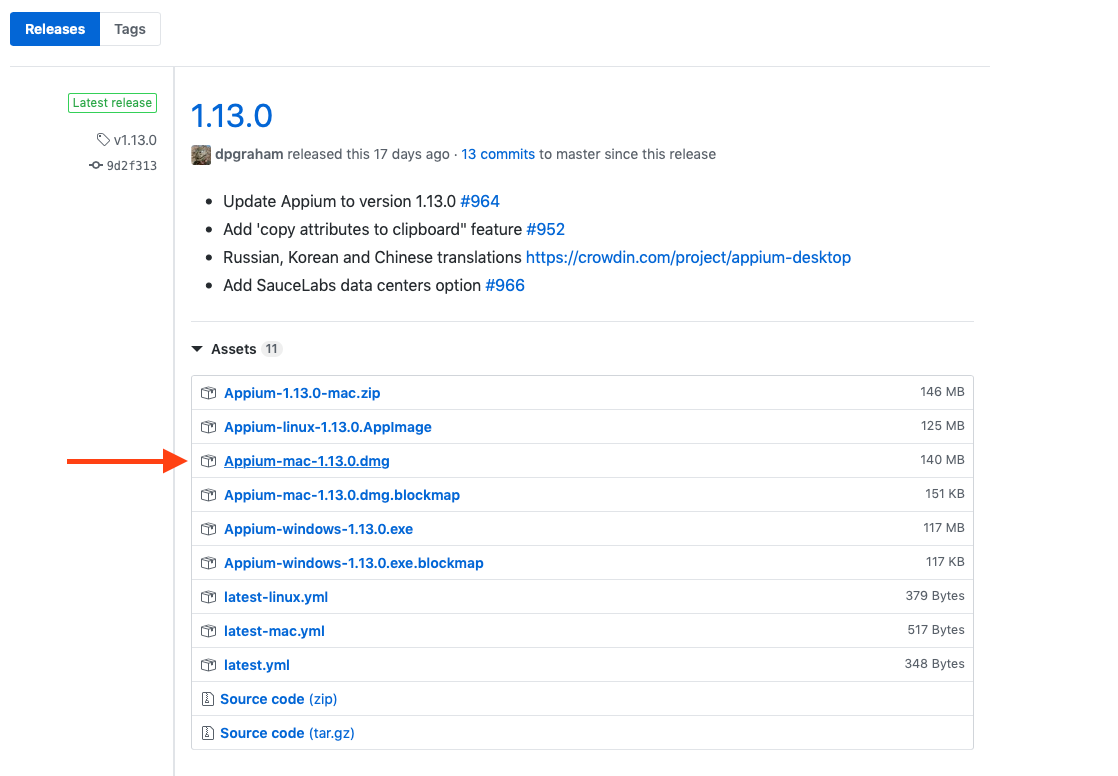Open the 1.13.0 release title
The width and height of the screenshot is (1118, 776).
pyautogui.click(x=232, y=116)
